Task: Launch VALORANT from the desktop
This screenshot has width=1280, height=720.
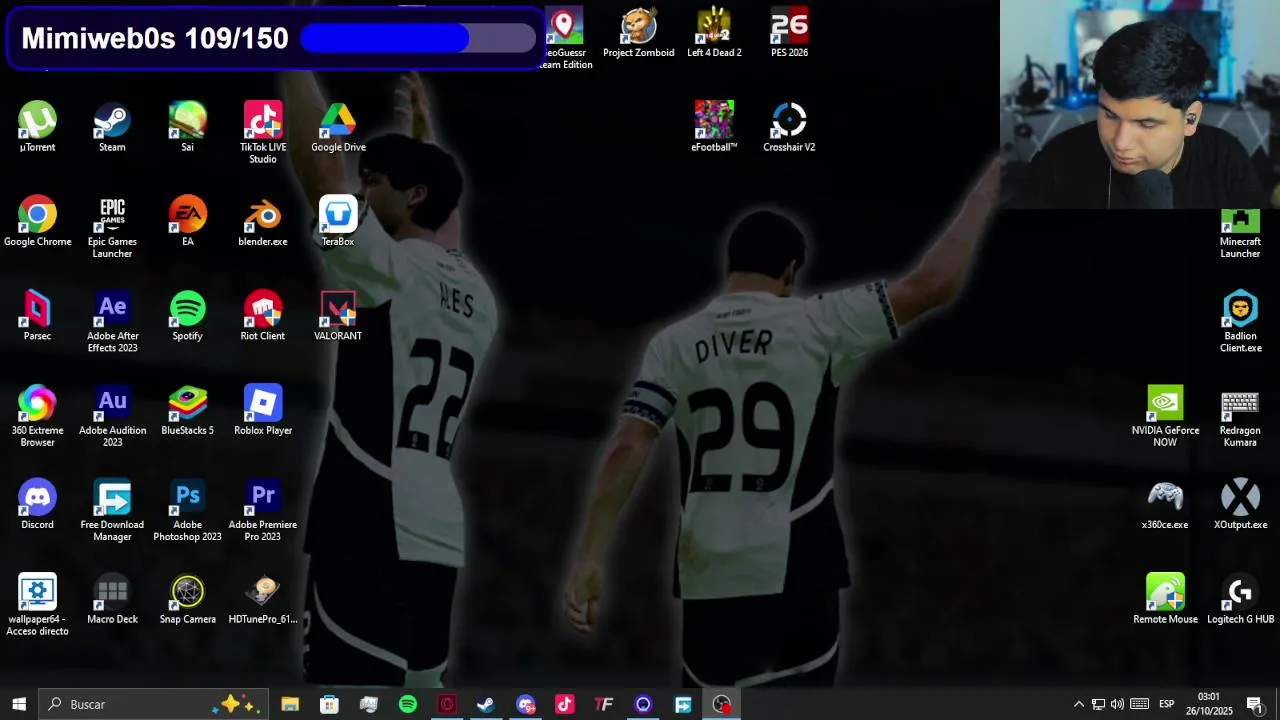Action: (338, 316)
